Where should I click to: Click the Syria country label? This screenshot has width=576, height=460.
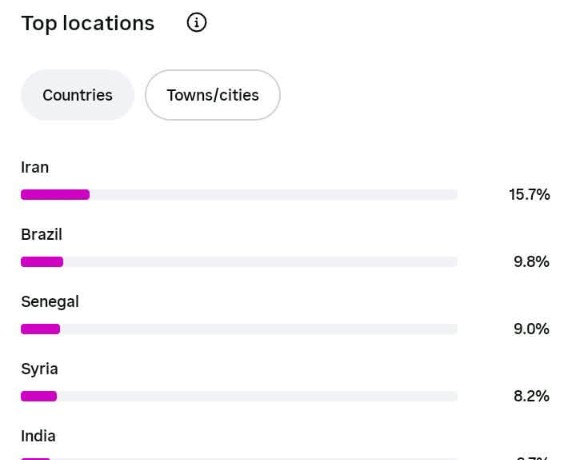click(39, 369)
